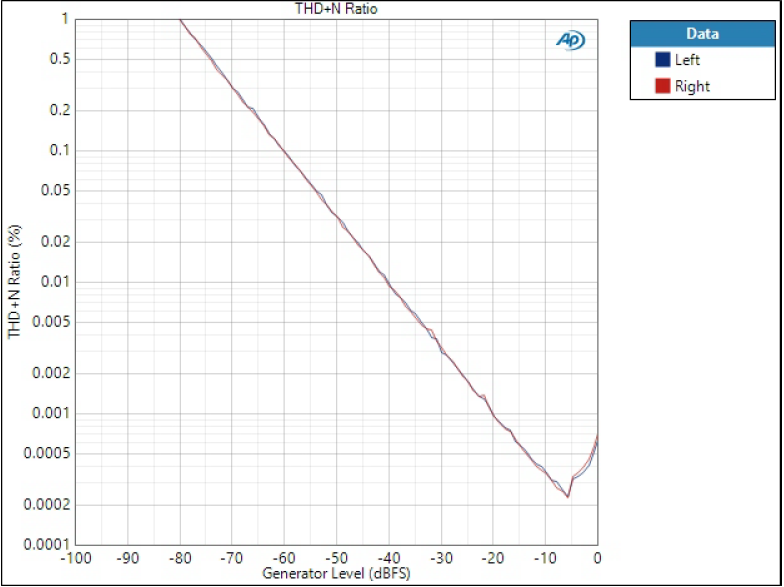Select the Right channel red color swatch
Image resolution: width=784 pixels, height=587 pixels.
tap(662, 86)
